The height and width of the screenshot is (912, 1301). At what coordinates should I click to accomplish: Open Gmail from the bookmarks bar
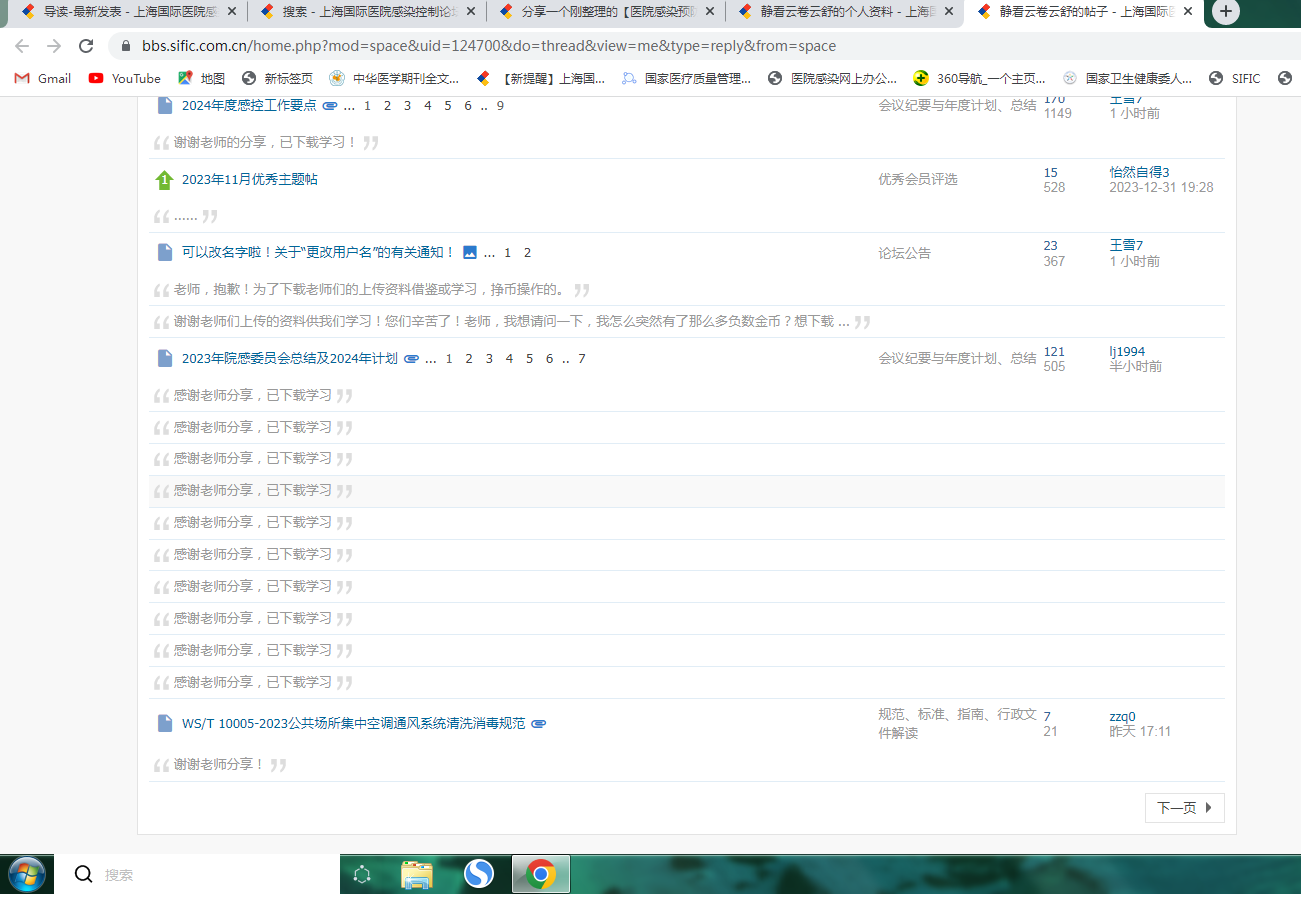(41, 77)
